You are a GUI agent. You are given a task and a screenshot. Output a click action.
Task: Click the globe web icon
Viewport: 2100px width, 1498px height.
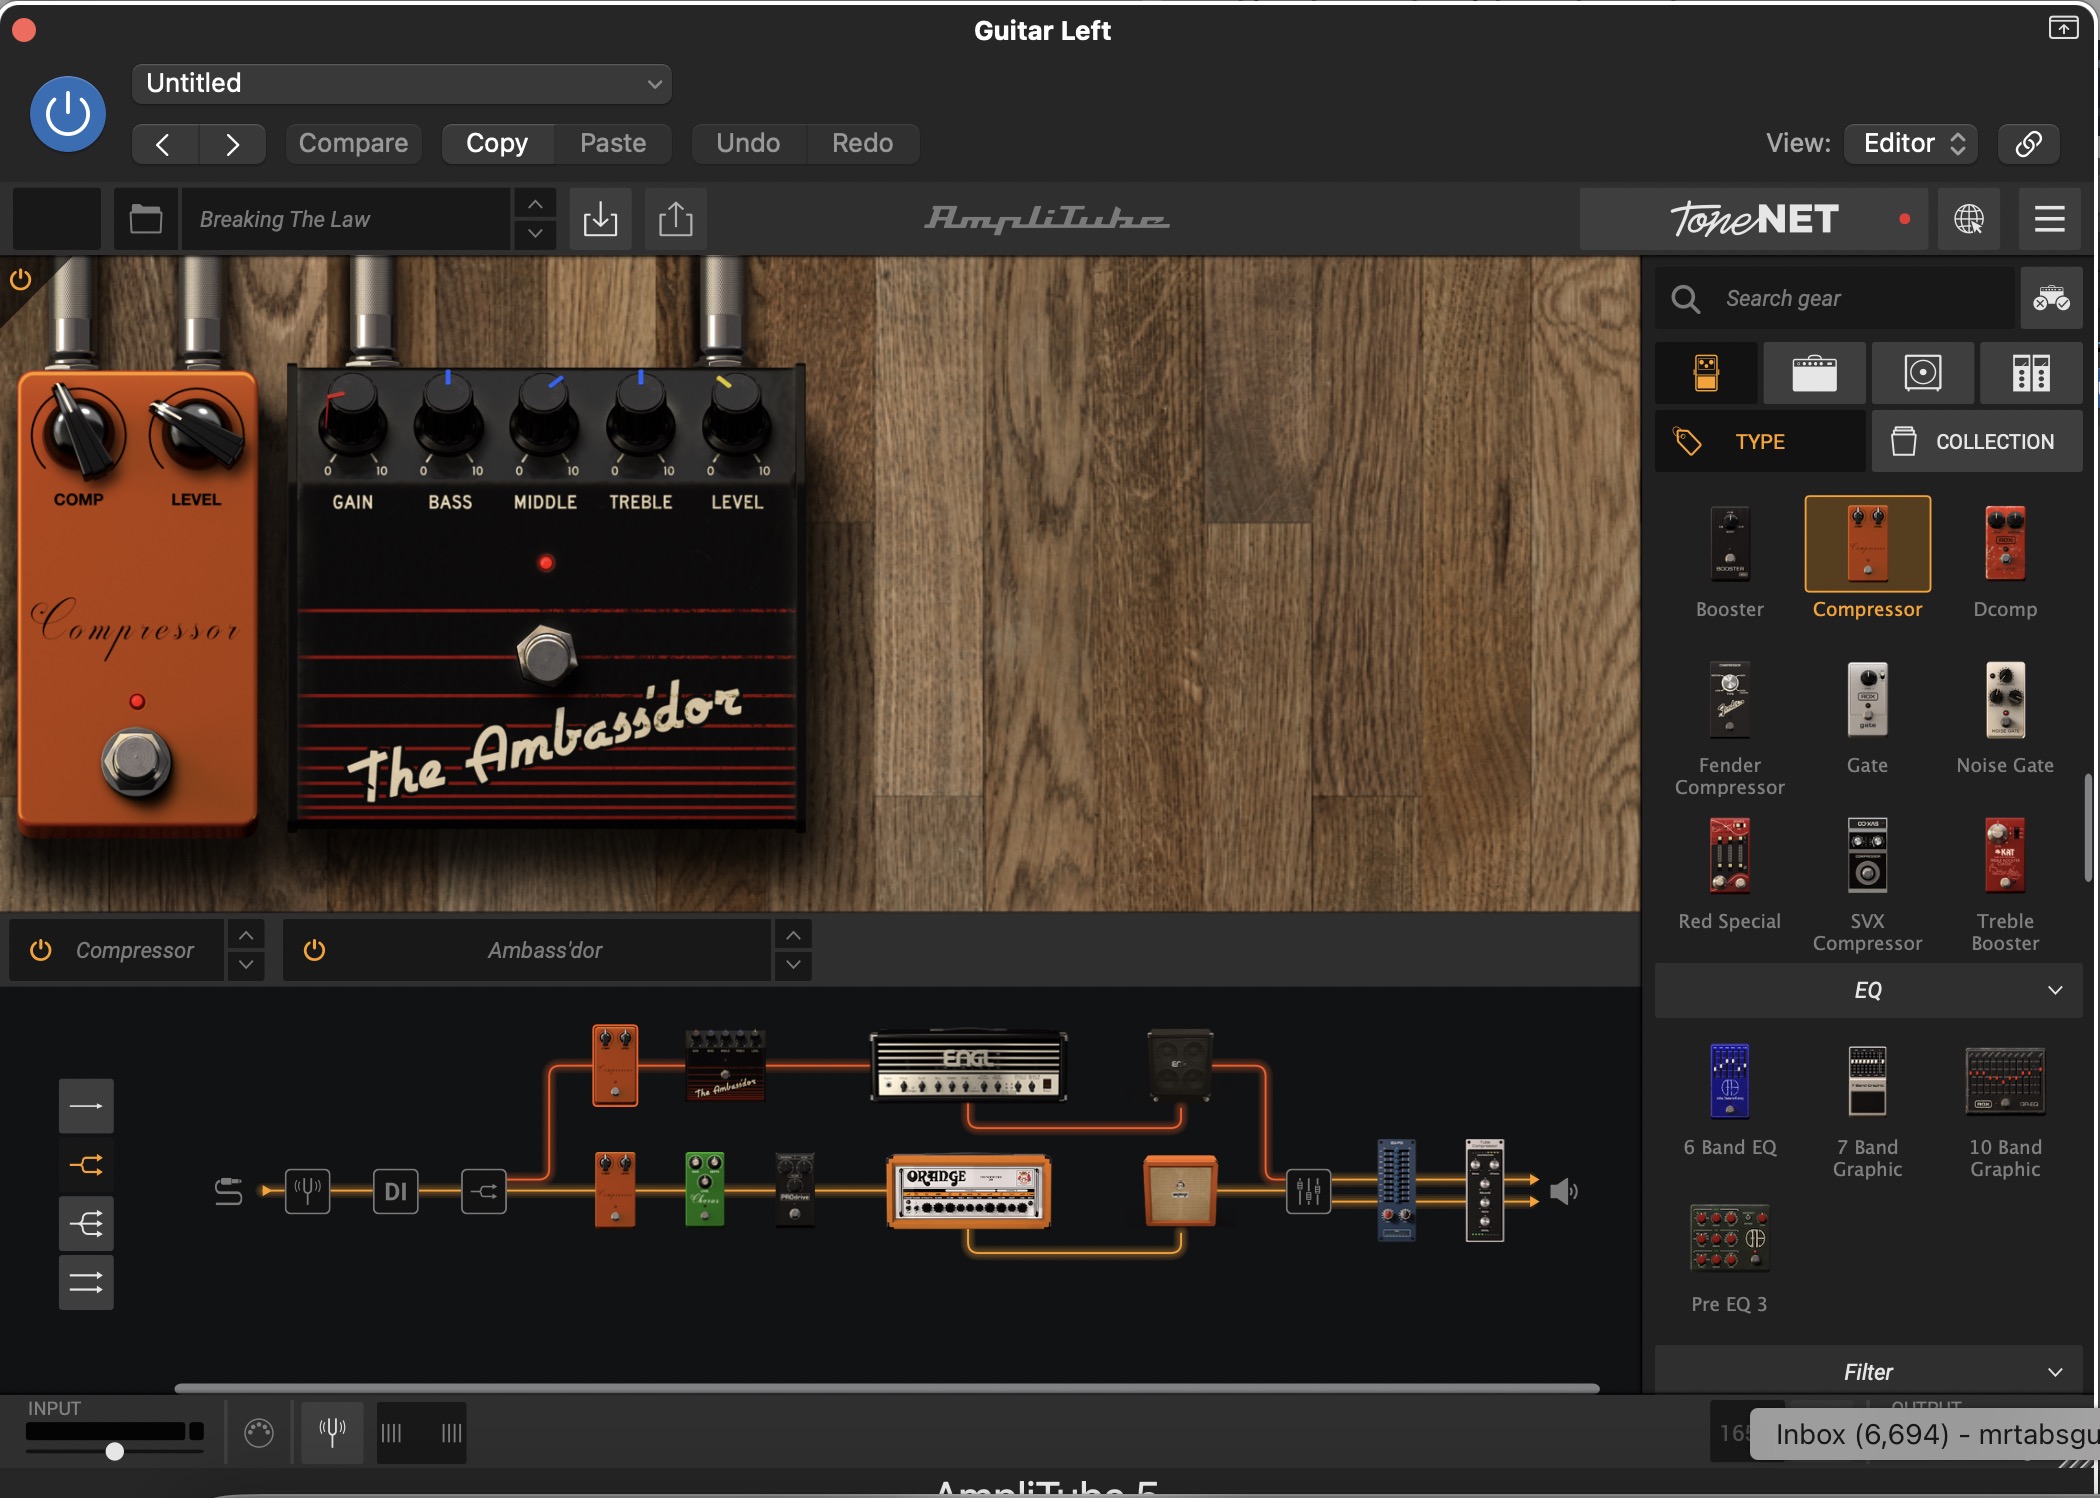click(x=1969, y=219)
